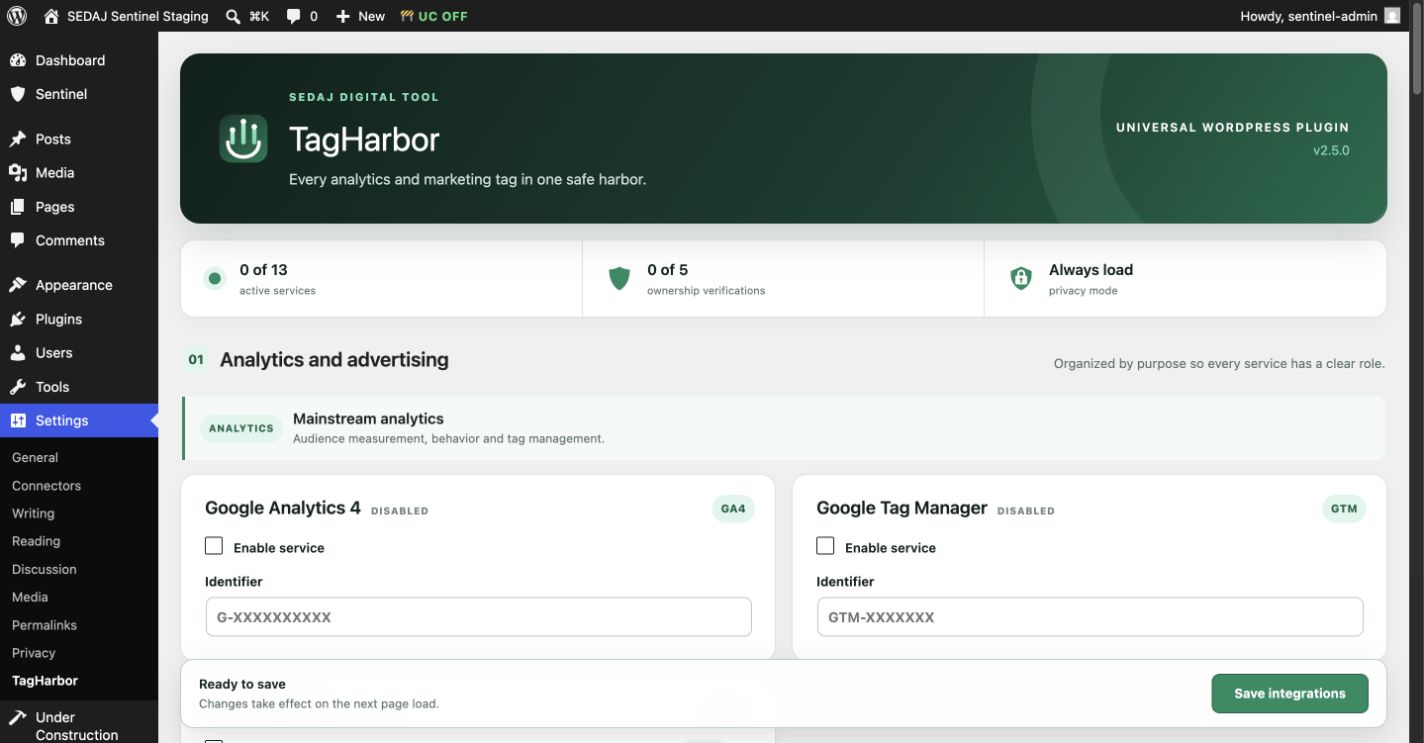Go to Privacy settings submenu
Image resolution: width=1424 pixels, height=743 pixels.
33,653
